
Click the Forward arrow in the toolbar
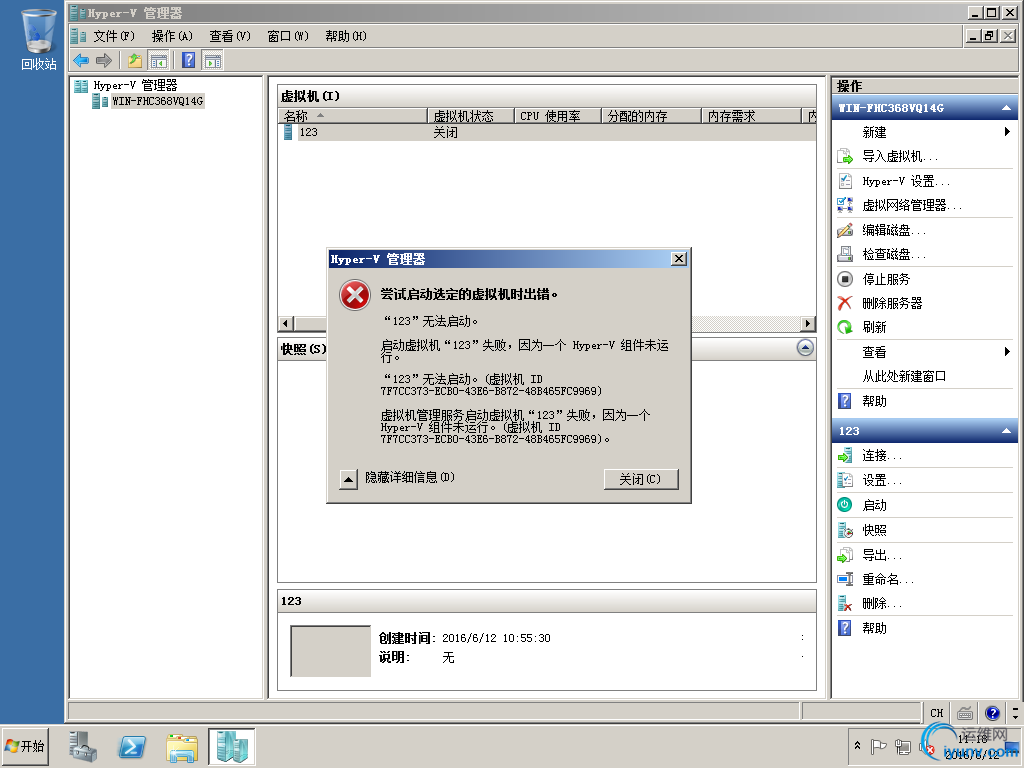(103, 61)
